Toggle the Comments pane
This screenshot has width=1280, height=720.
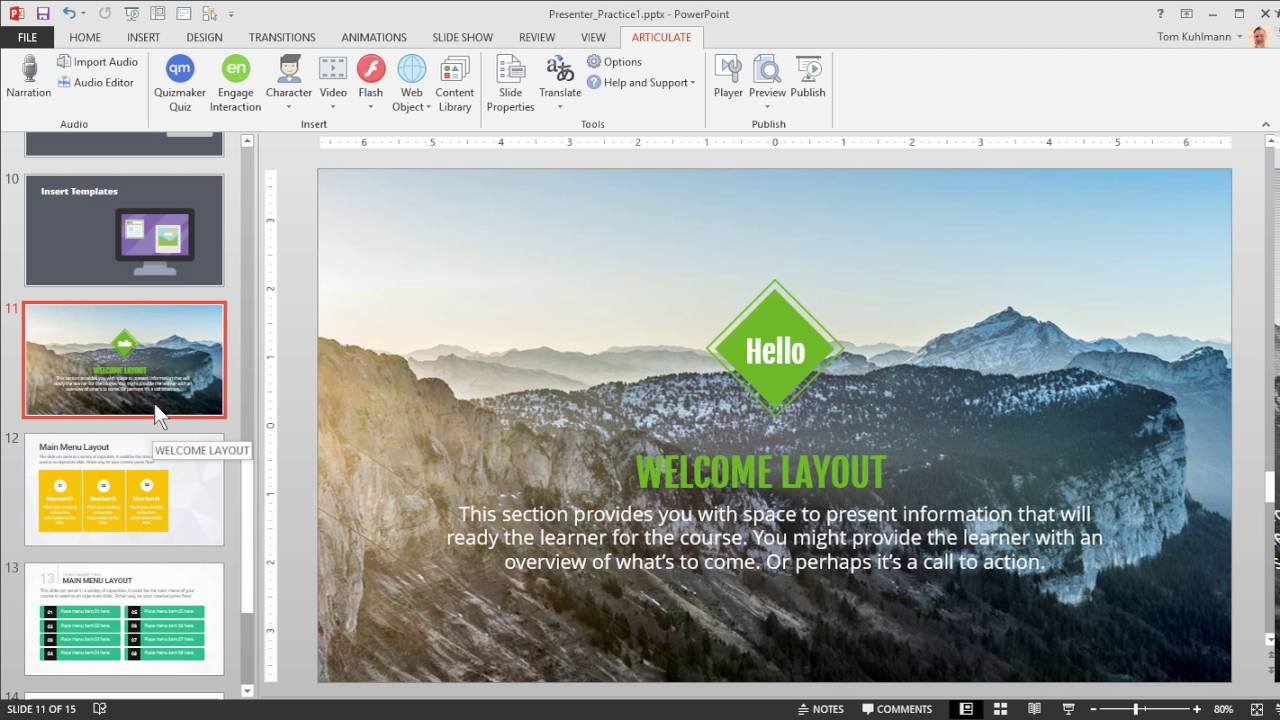click(897, 709)
